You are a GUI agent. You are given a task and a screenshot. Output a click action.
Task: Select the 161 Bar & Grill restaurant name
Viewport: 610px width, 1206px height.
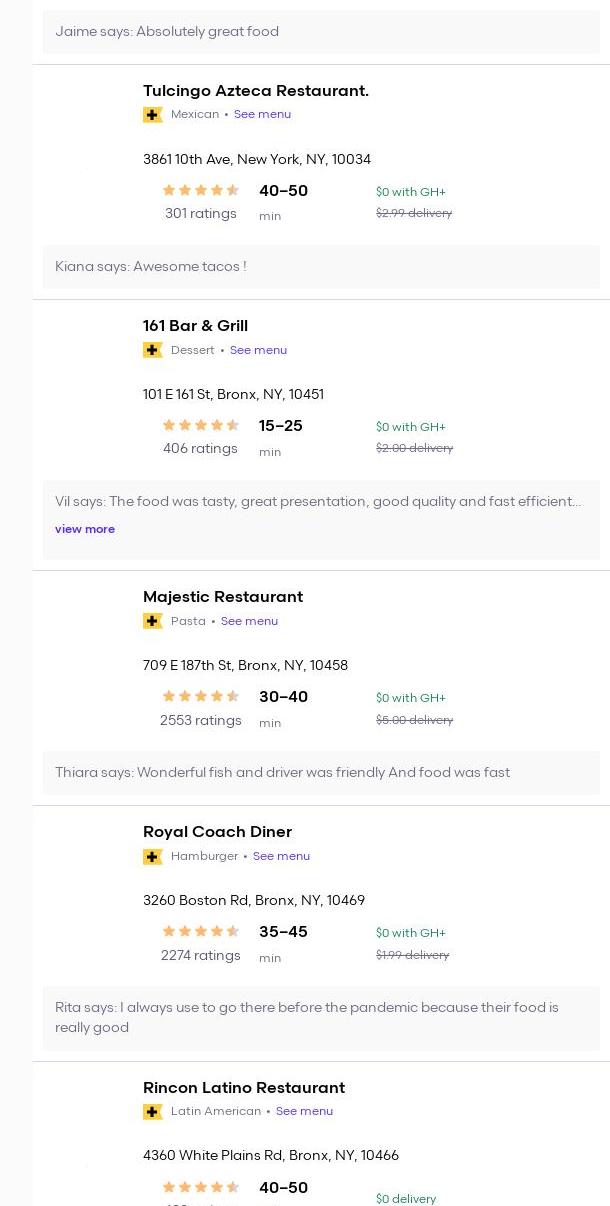pos(195,326)
